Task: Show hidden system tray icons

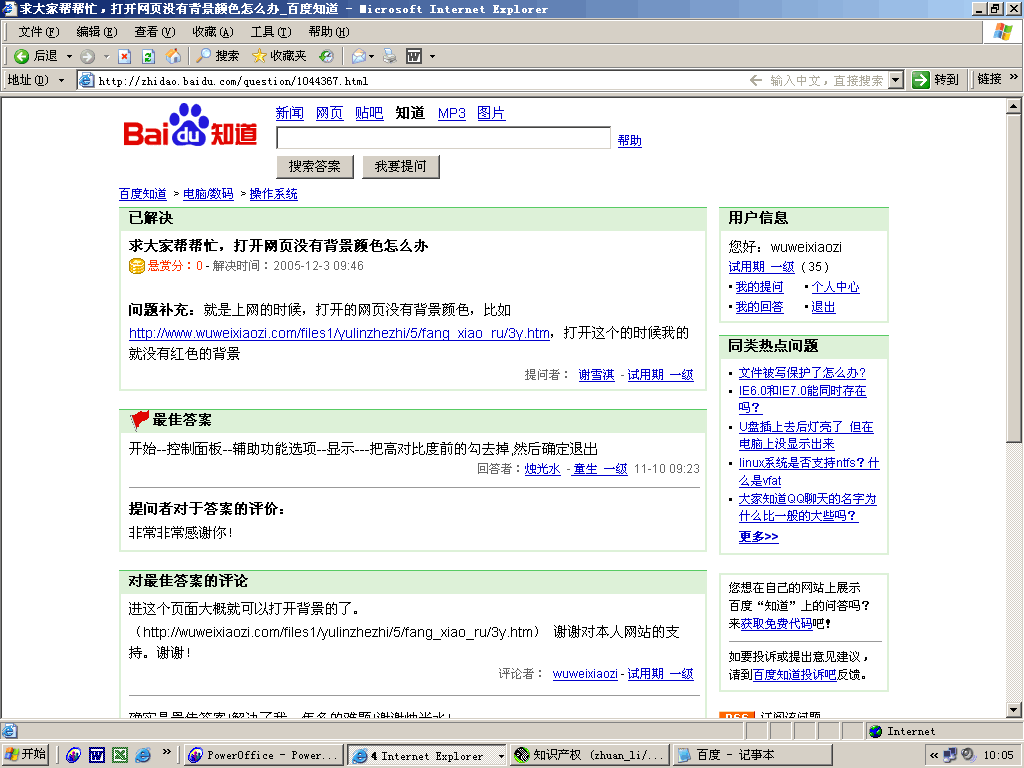Action: (934, 756)
